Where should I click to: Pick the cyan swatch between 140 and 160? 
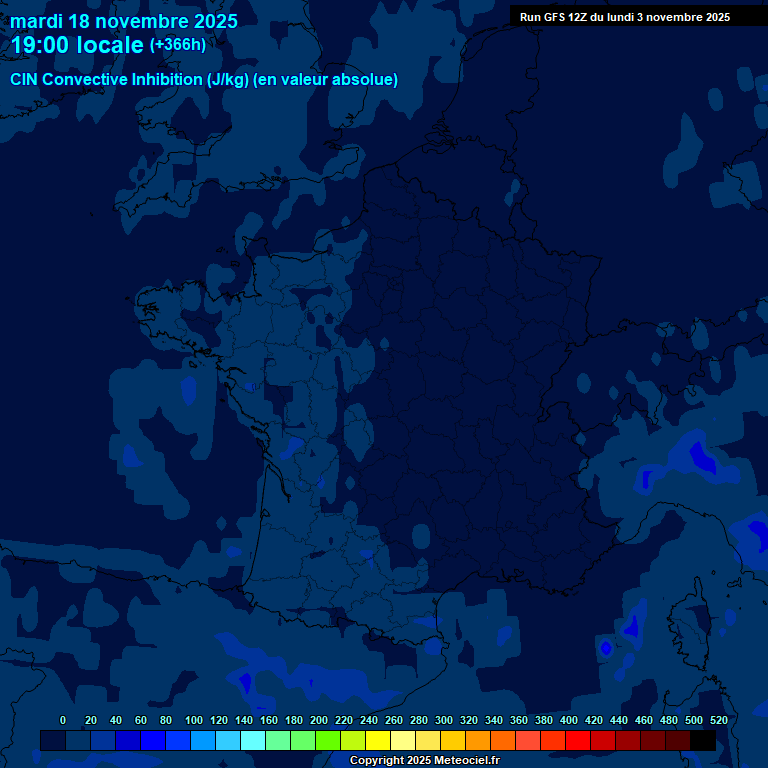tap(253, 740)
